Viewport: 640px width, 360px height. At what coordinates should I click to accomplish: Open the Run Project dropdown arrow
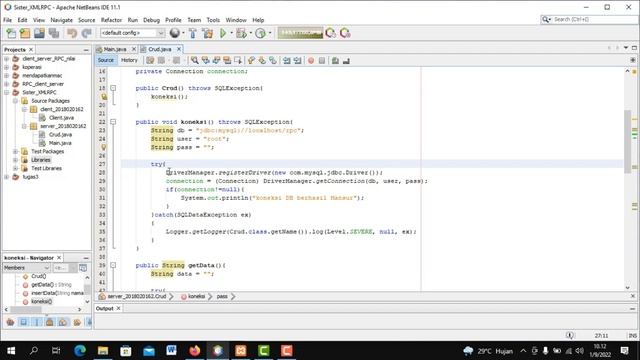pos(231,33)
